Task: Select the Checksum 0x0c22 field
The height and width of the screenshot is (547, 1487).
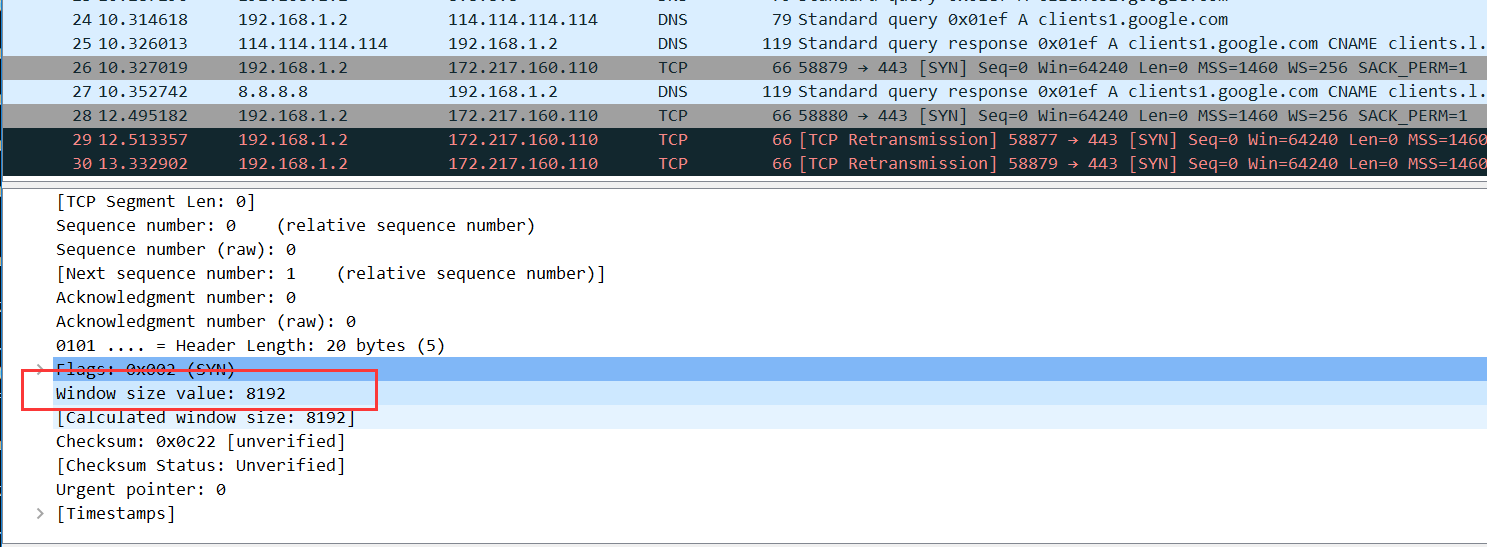Action: tap(201, 442)
